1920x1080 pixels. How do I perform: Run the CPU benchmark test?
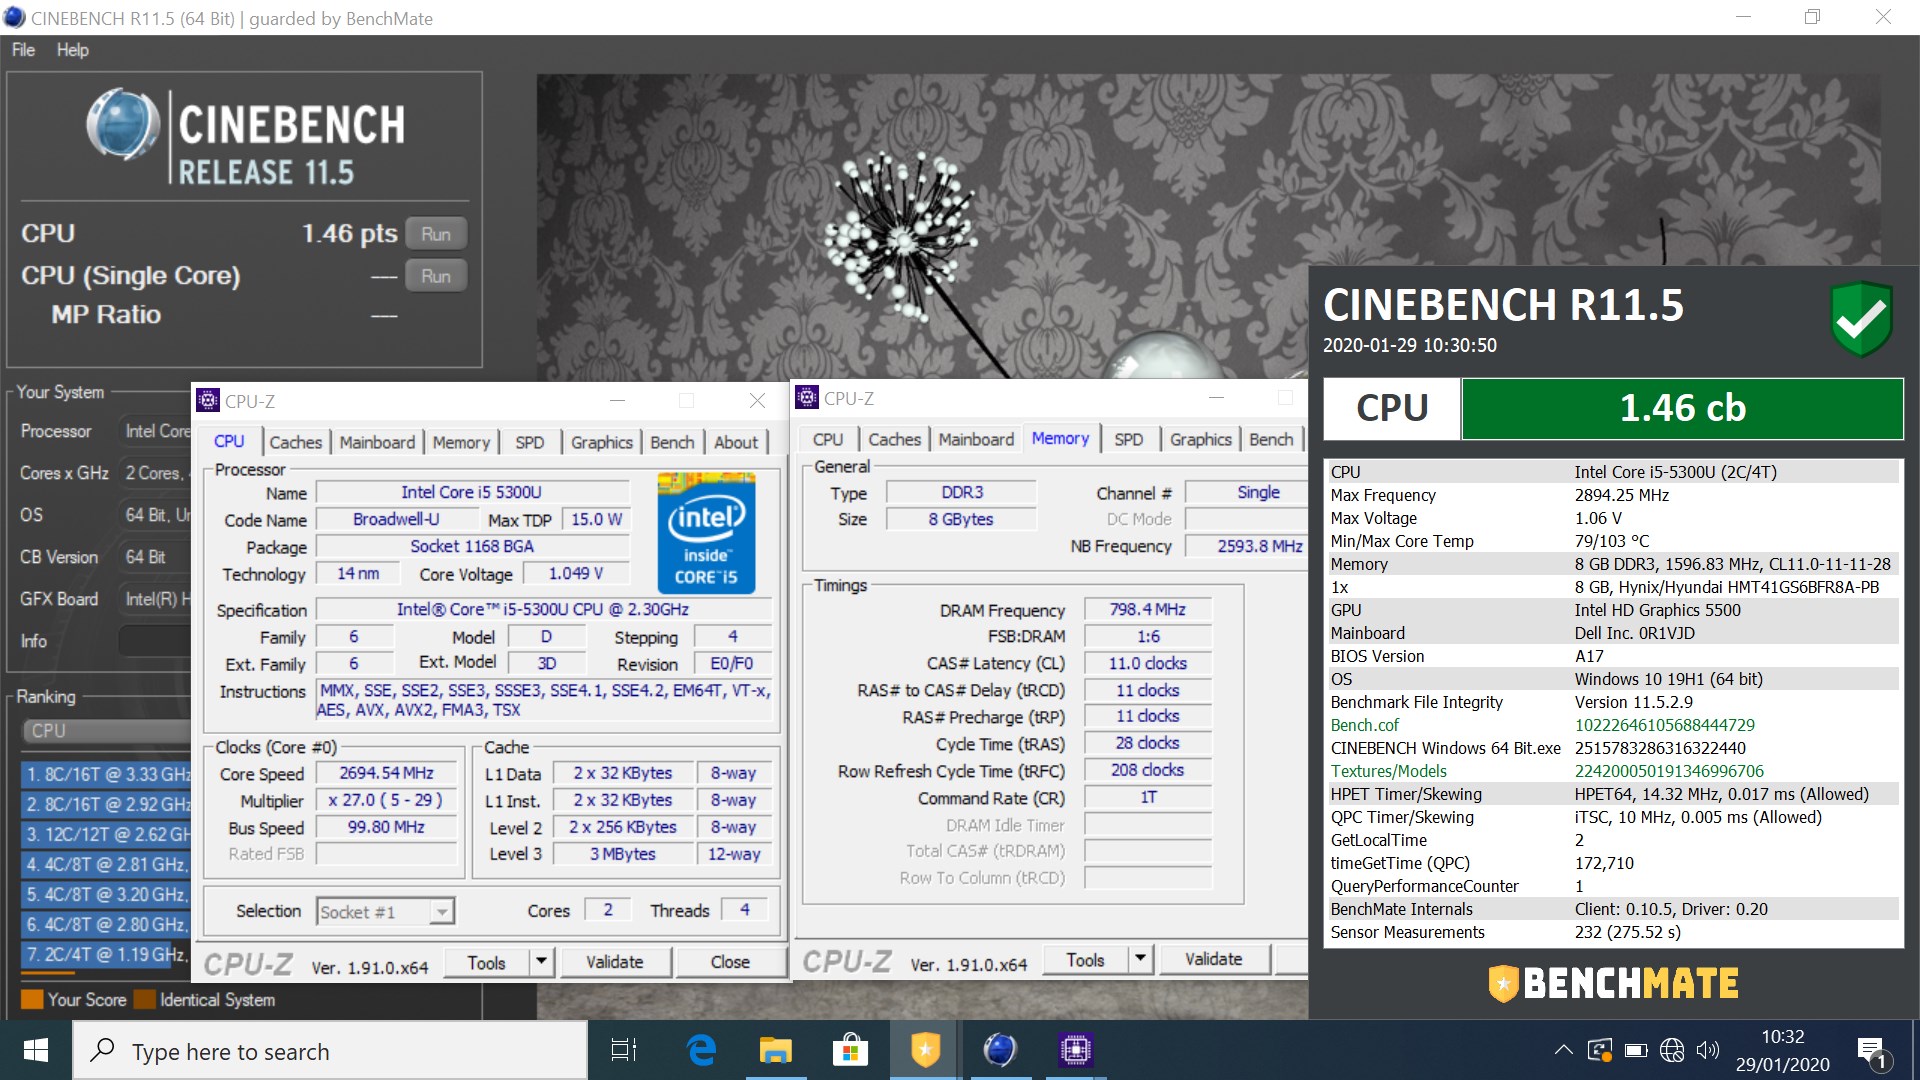[x=436, y=234]
